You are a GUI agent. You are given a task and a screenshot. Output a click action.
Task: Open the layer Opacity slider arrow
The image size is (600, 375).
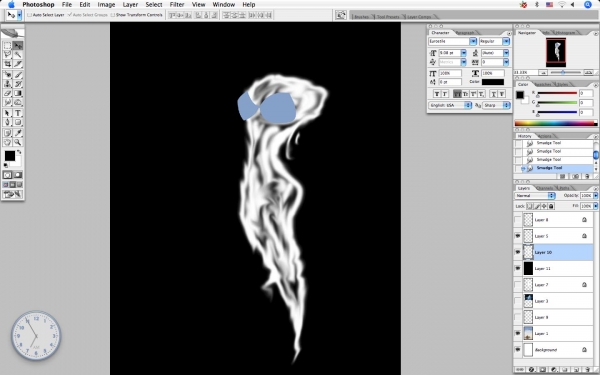click(x=595, y=196)
